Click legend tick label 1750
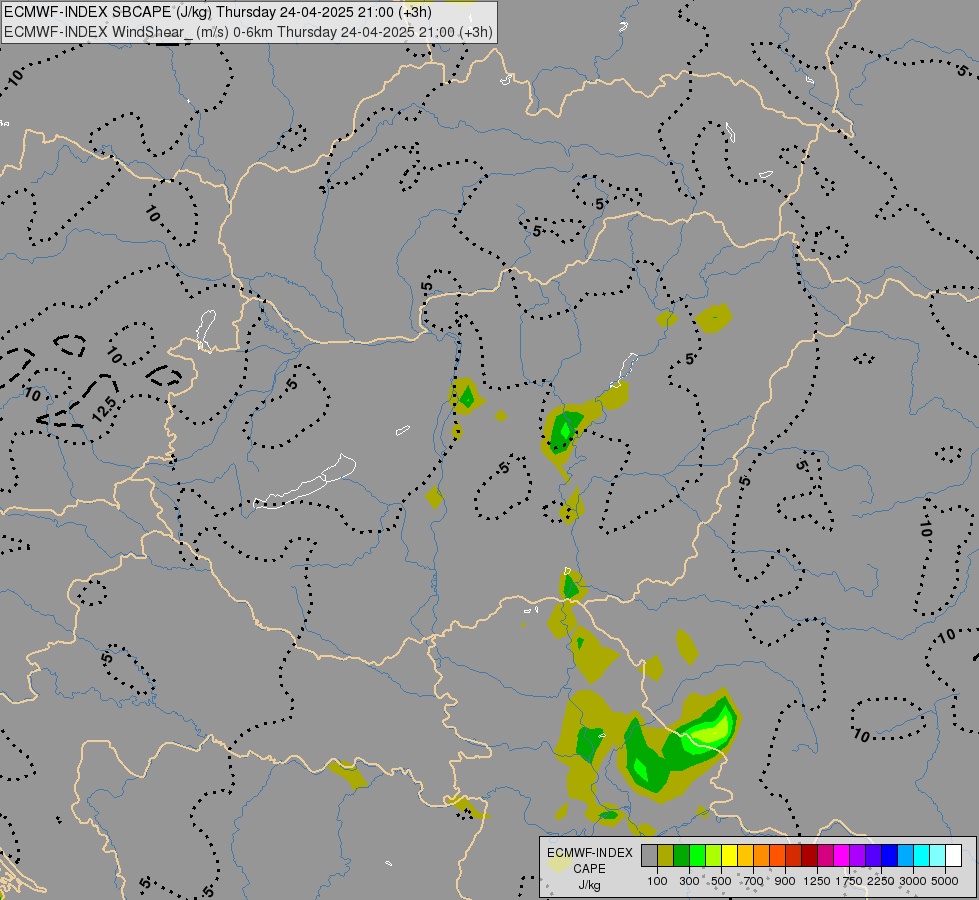Screen dimensions: 979x900 point(849,881)
